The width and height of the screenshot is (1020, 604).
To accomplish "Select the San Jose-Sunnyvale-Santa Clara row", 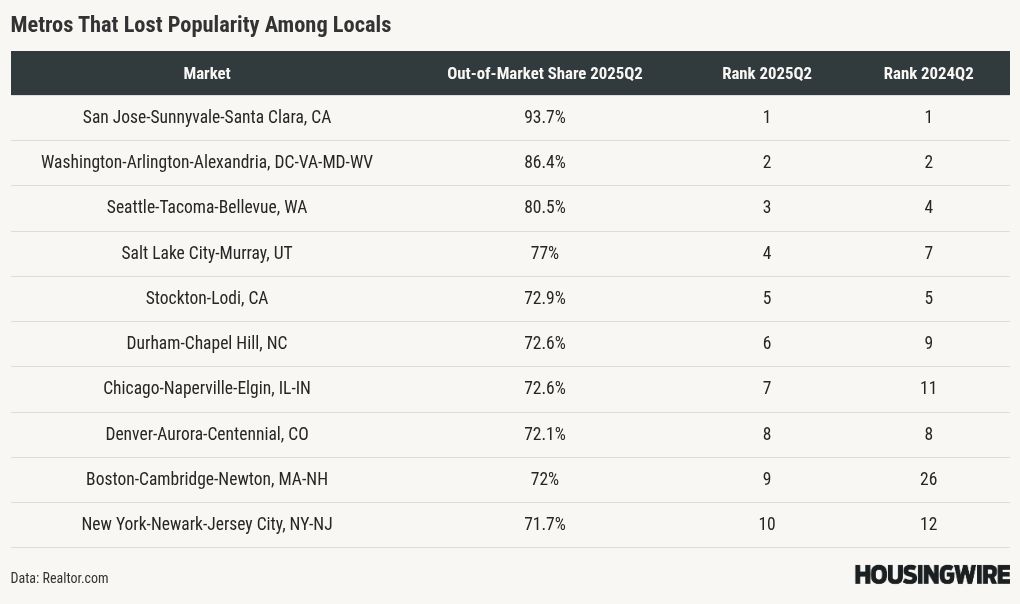I will [207, 117].
